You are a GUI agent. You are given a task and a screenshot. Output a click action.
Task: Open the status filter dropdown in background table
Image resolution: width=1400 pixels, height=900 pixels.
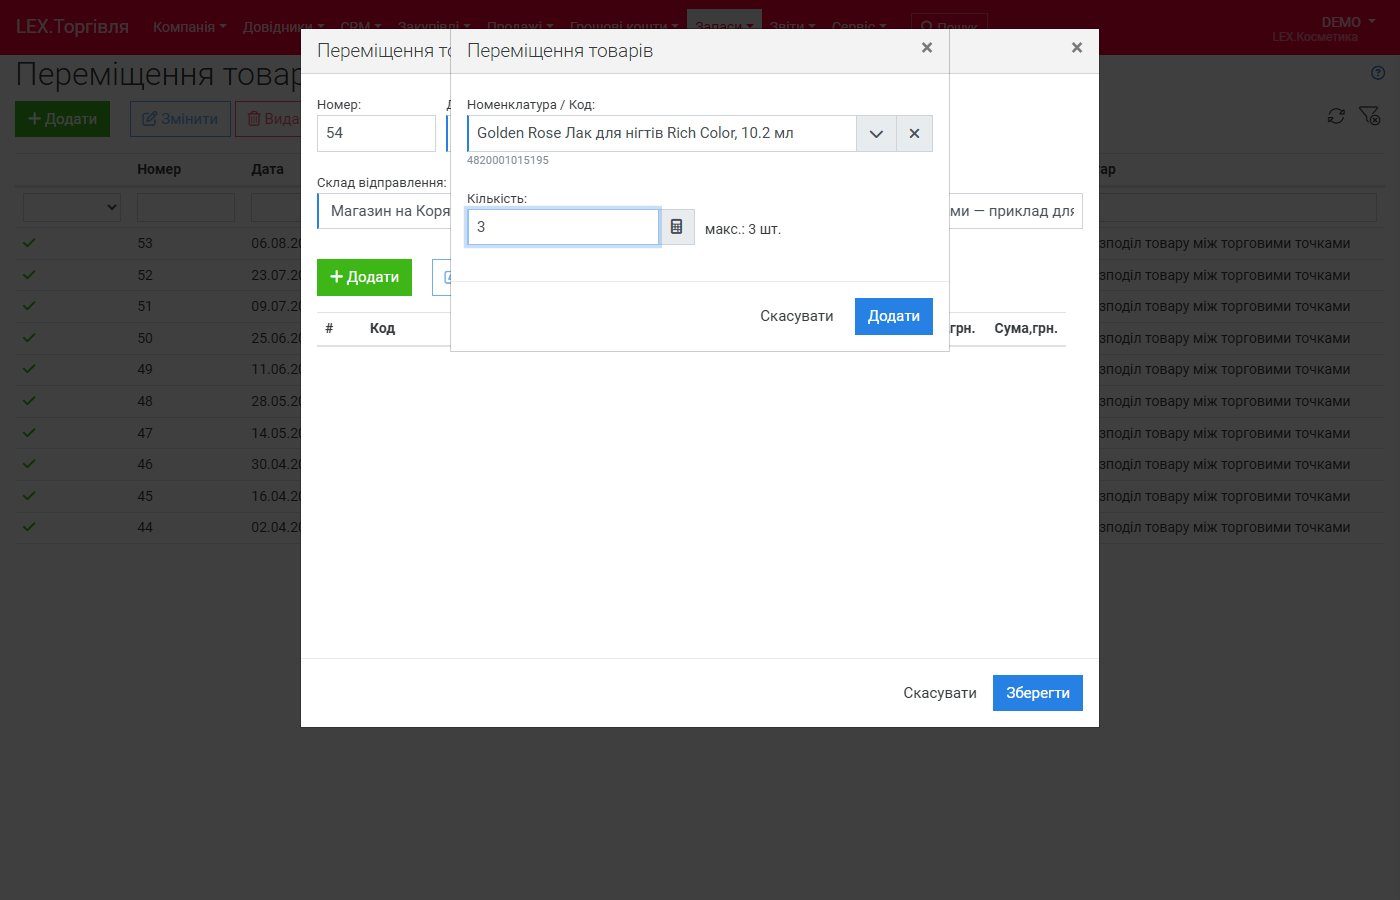tap(72, 208)
